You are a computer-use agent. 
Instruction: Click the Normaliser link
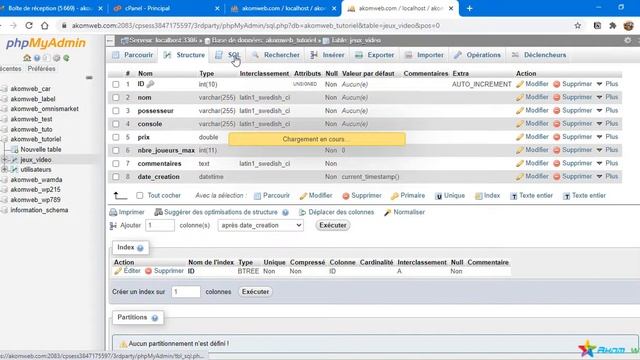(404, 212)
